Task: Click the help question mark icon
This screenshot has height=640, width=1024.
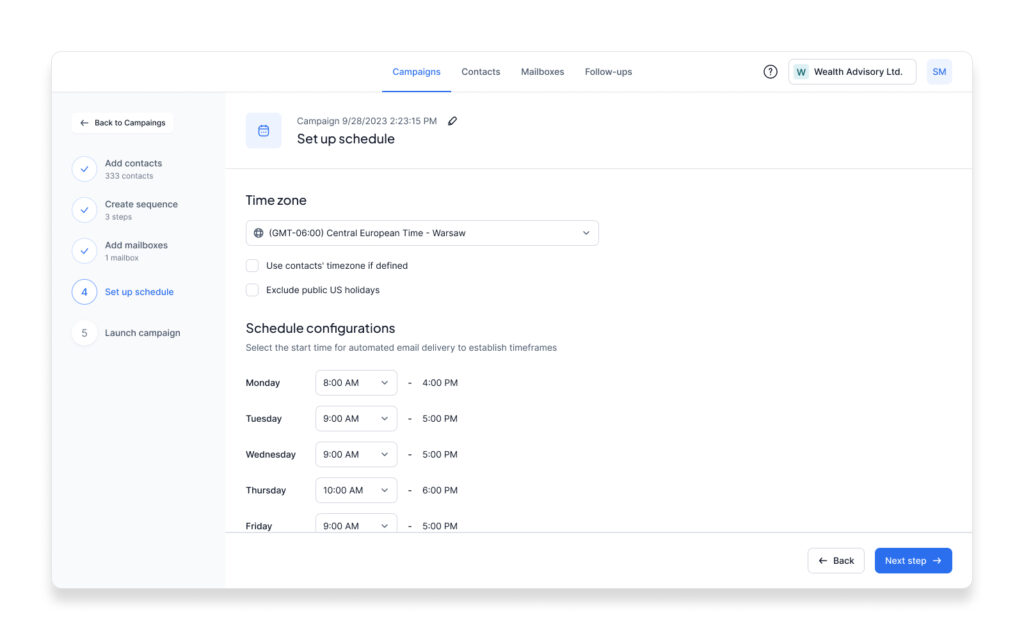Action: coord(770,72)
